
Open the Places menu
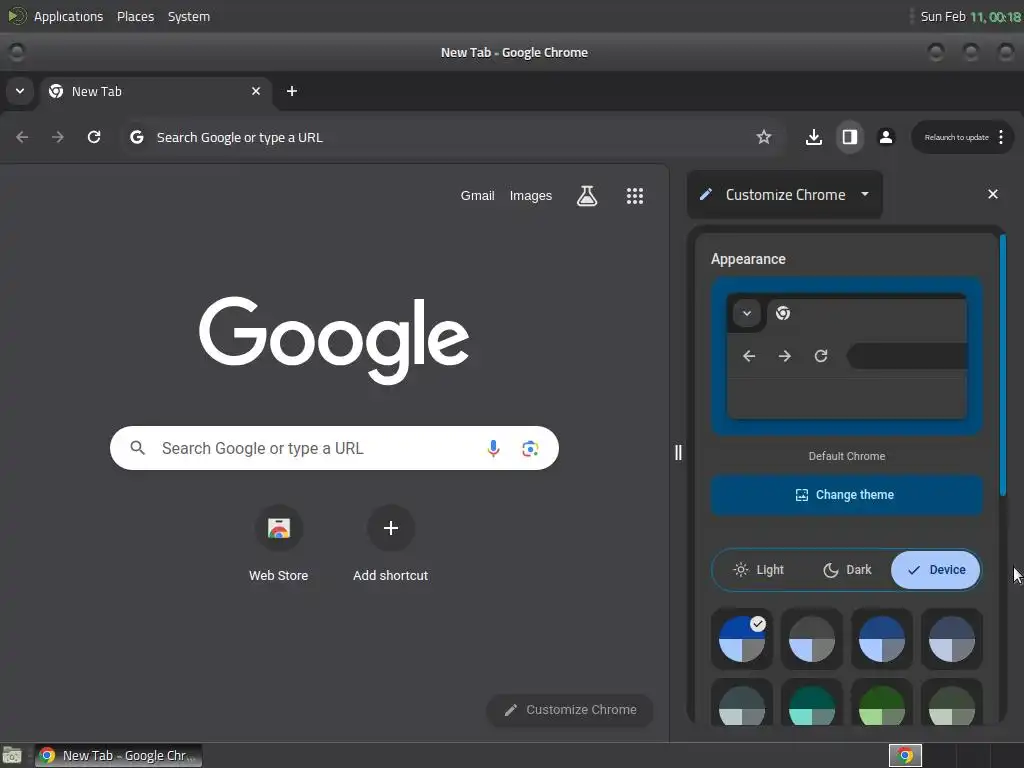(x=135, y=16)
